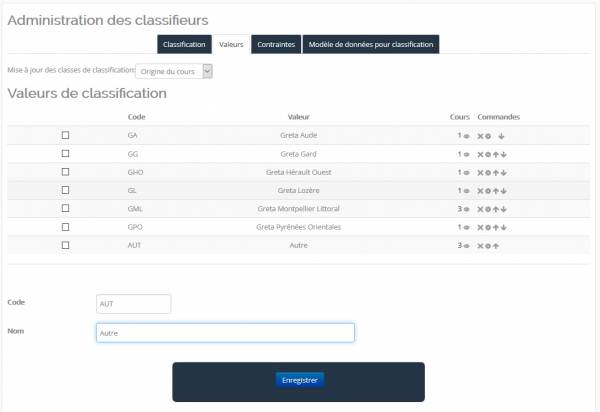Open the Contraintes tab
Image resolution: width=600 pixels, height=412 pixels.
point(275,45)
